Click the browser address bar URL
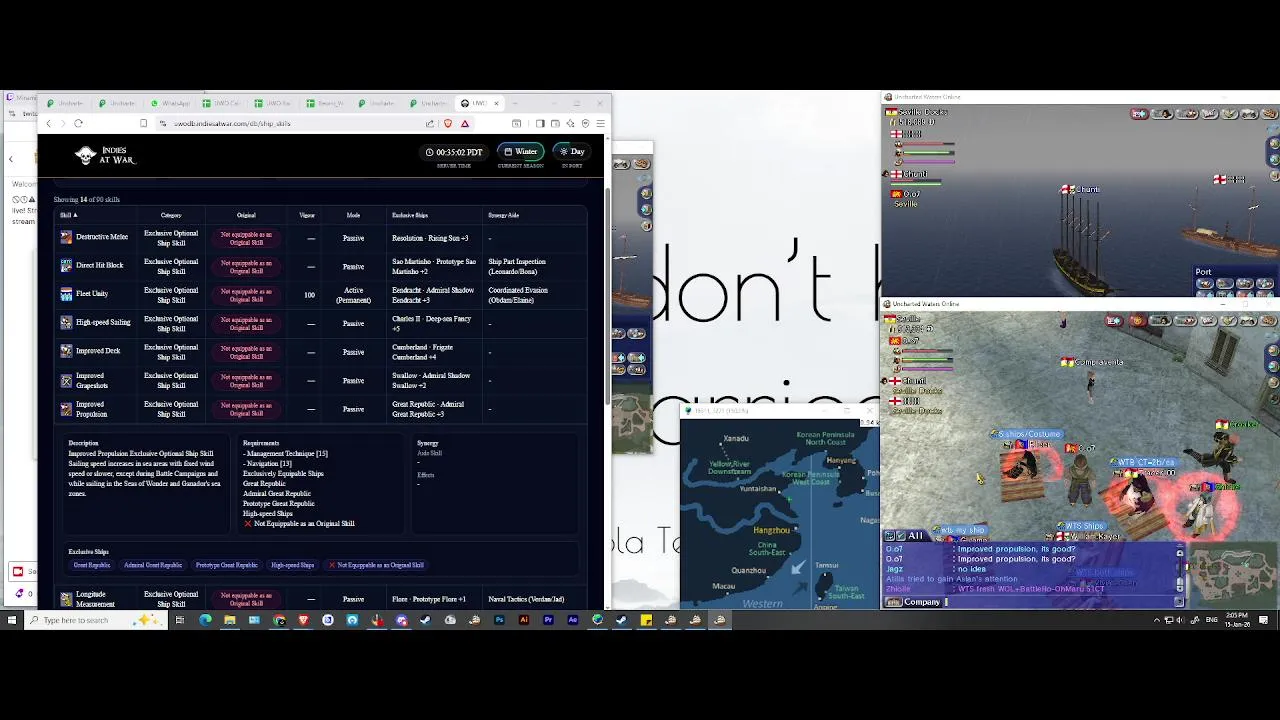This screenshot has height=720, width=1280. [232, 123]
